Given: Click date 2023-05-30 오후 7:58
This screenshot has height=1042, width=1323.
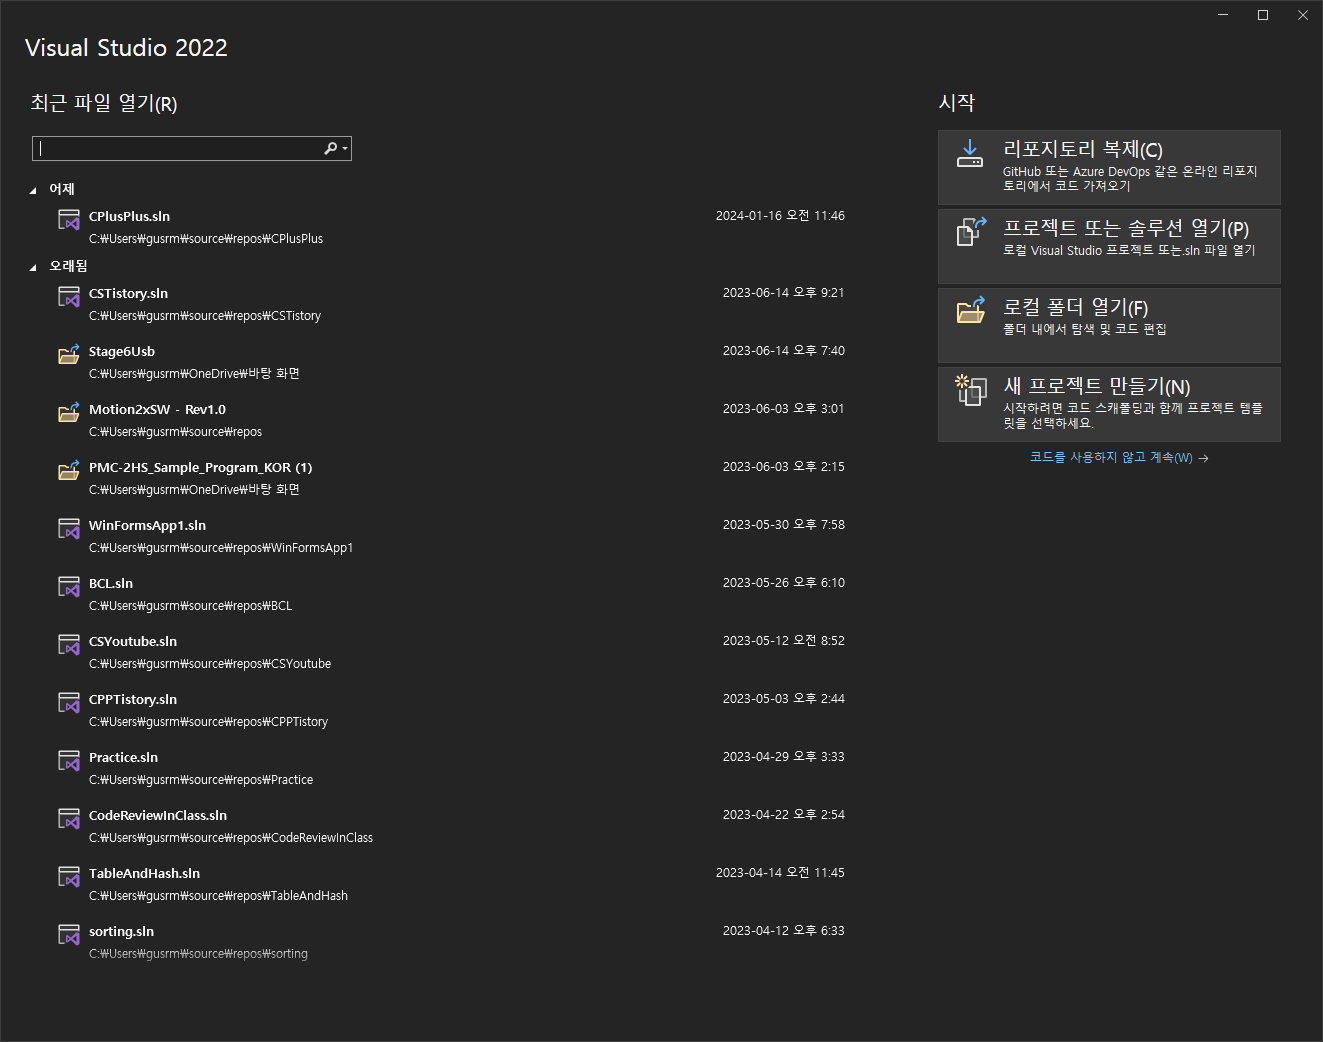Looking at the screenshot, I should point(784,524).
